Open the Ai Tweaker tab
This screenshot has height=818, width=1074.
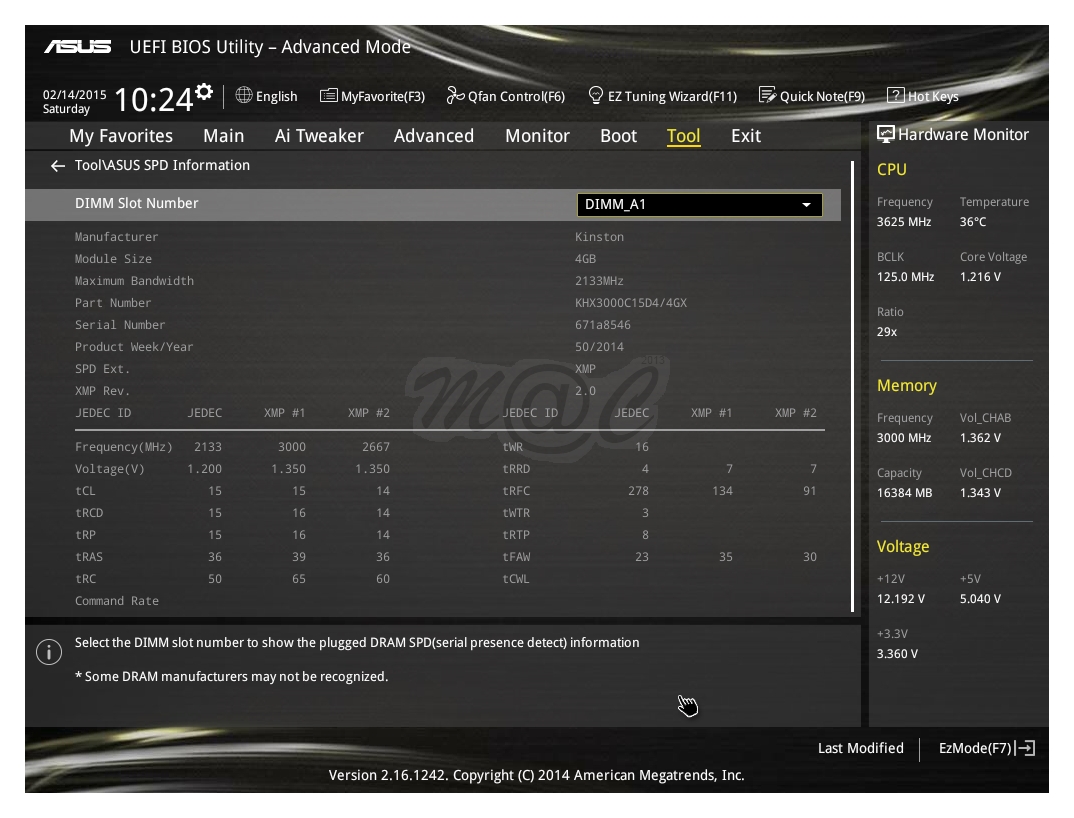(x=319, y=136)
